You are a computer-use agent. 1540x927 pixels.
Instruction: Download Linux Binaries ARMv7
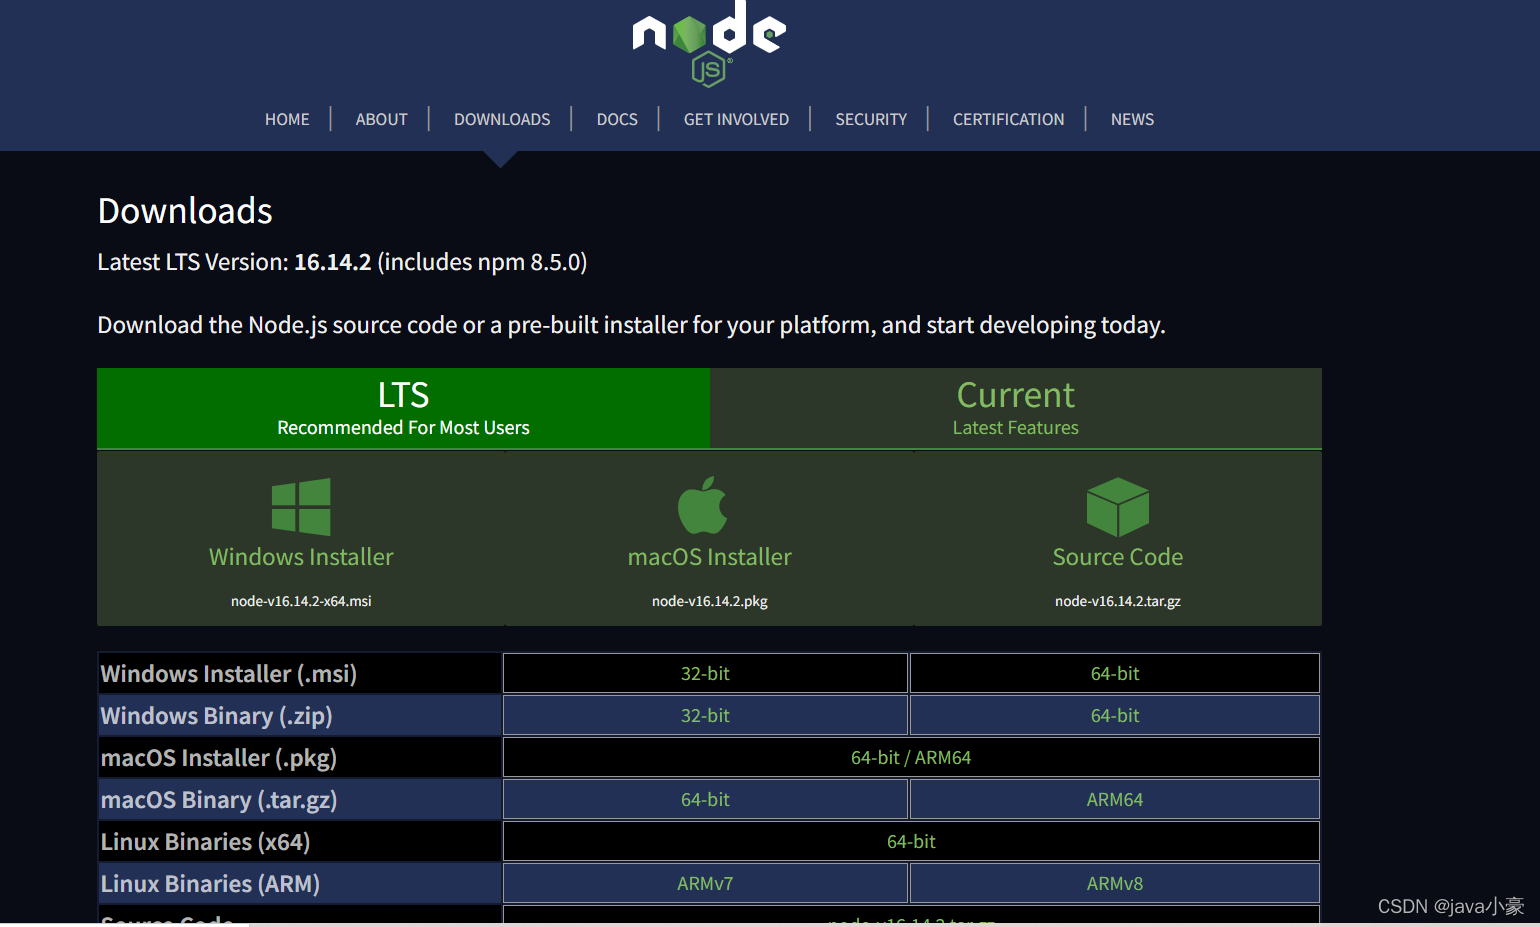705,883
